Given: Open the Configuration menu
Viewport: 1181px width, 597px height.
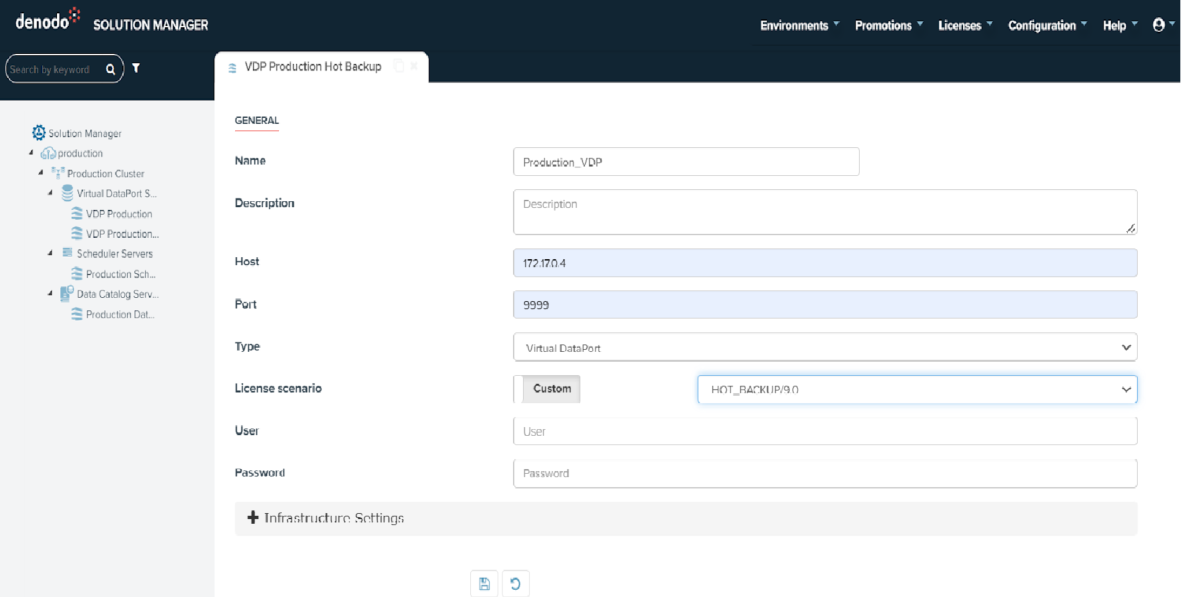Looking at the screenshot, I should (1048, 26).
